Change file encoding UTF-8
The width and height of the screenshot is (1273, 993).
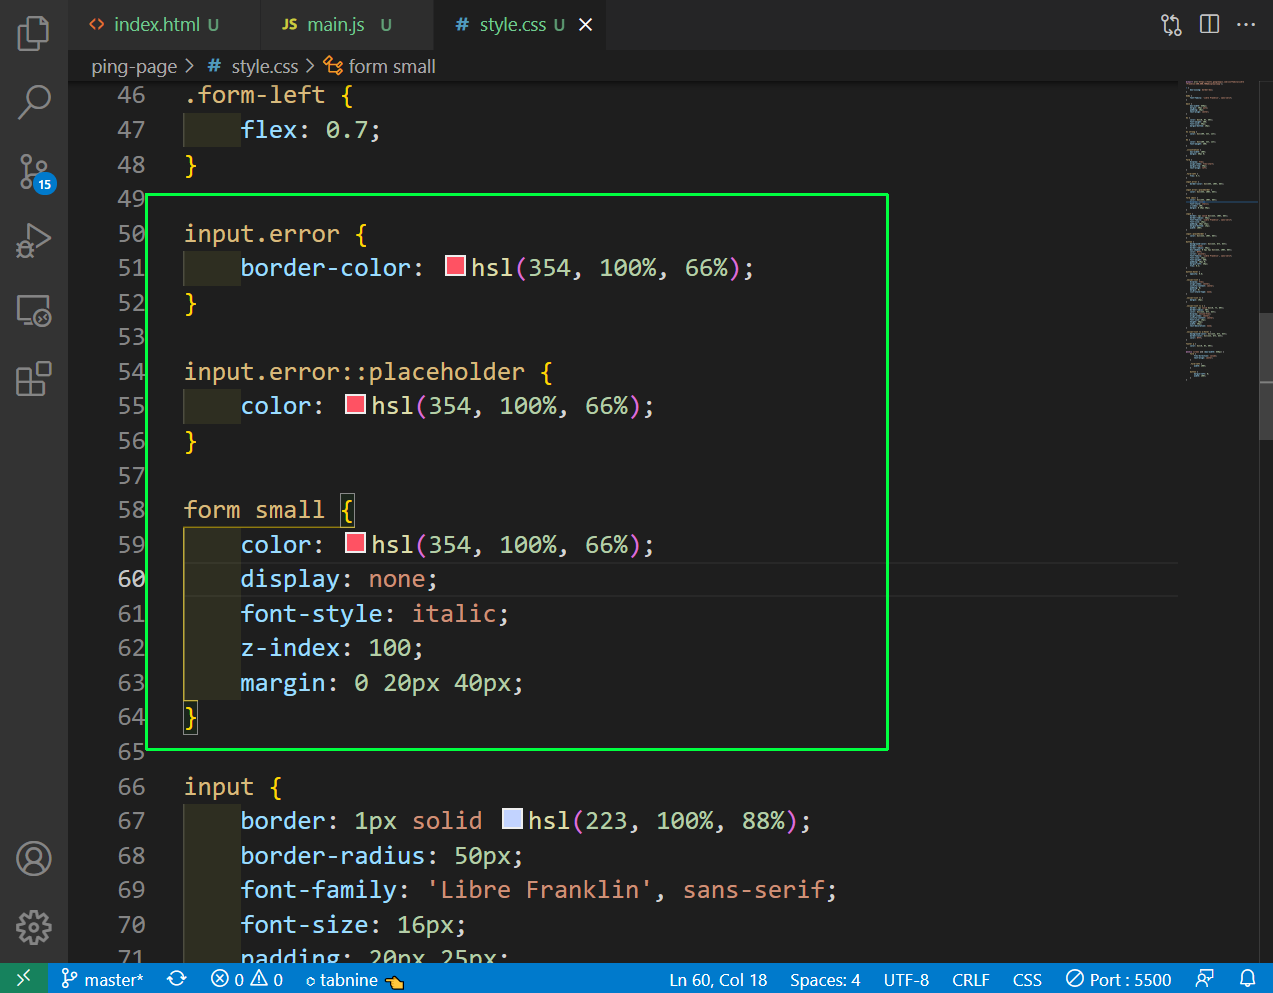[906, 979]
